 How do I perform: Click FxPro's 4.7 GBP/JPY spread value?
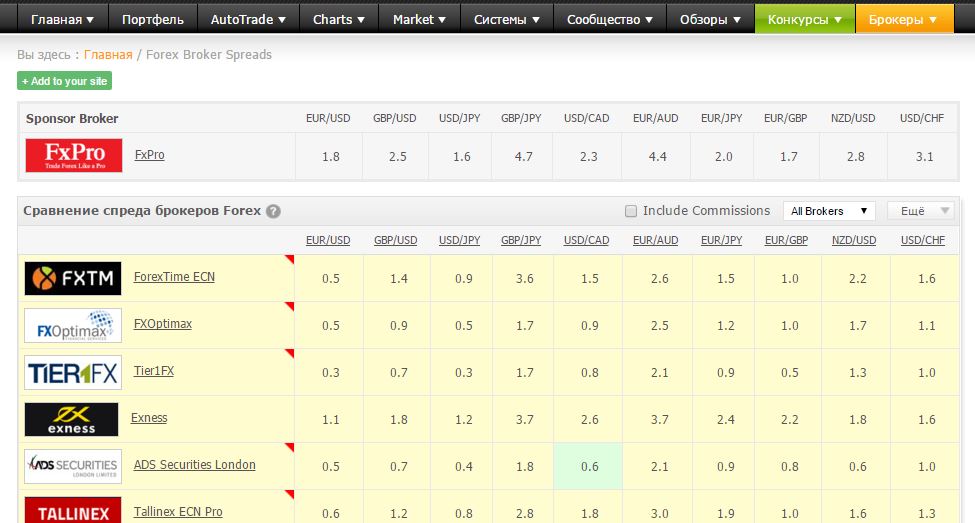click(x=524, y=157)
